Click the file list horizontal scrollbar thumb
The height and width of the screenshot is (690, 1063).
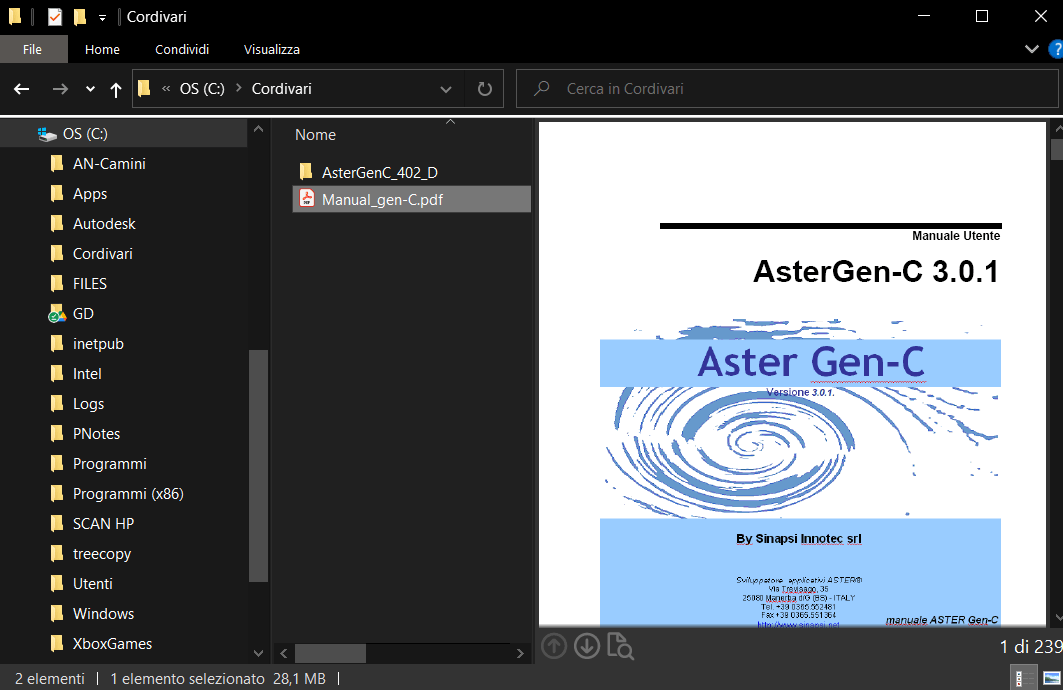point(330,653)
